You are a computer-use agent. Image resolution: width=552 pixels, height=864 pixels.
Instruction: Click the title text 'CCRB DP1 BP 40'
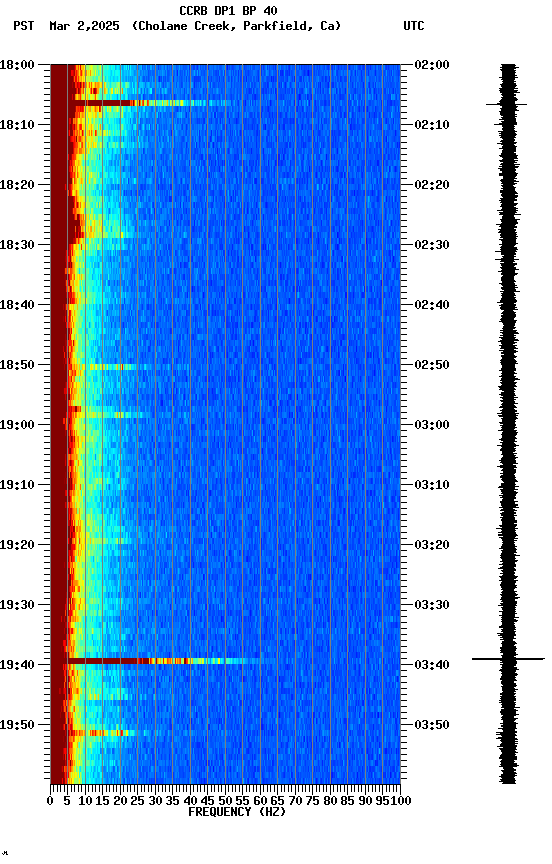pos(228,10)
